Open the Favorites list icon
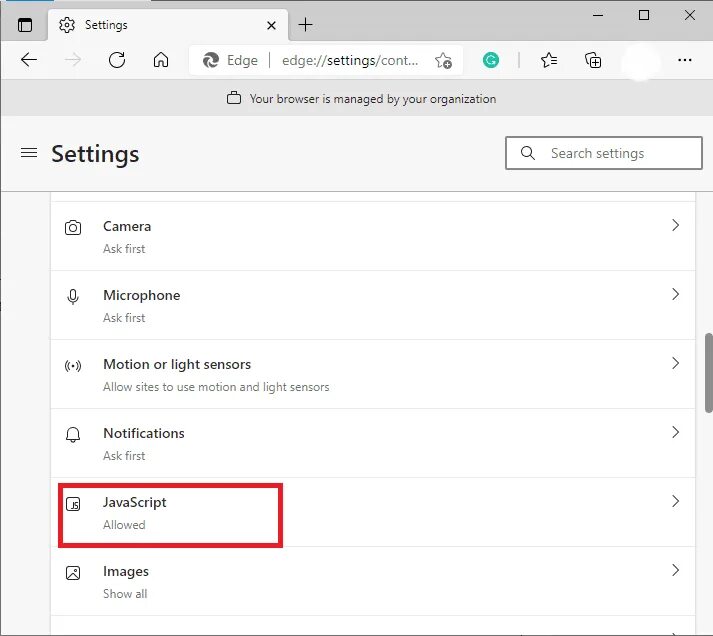Screen dimensions: 713x636 pos(549,60)
